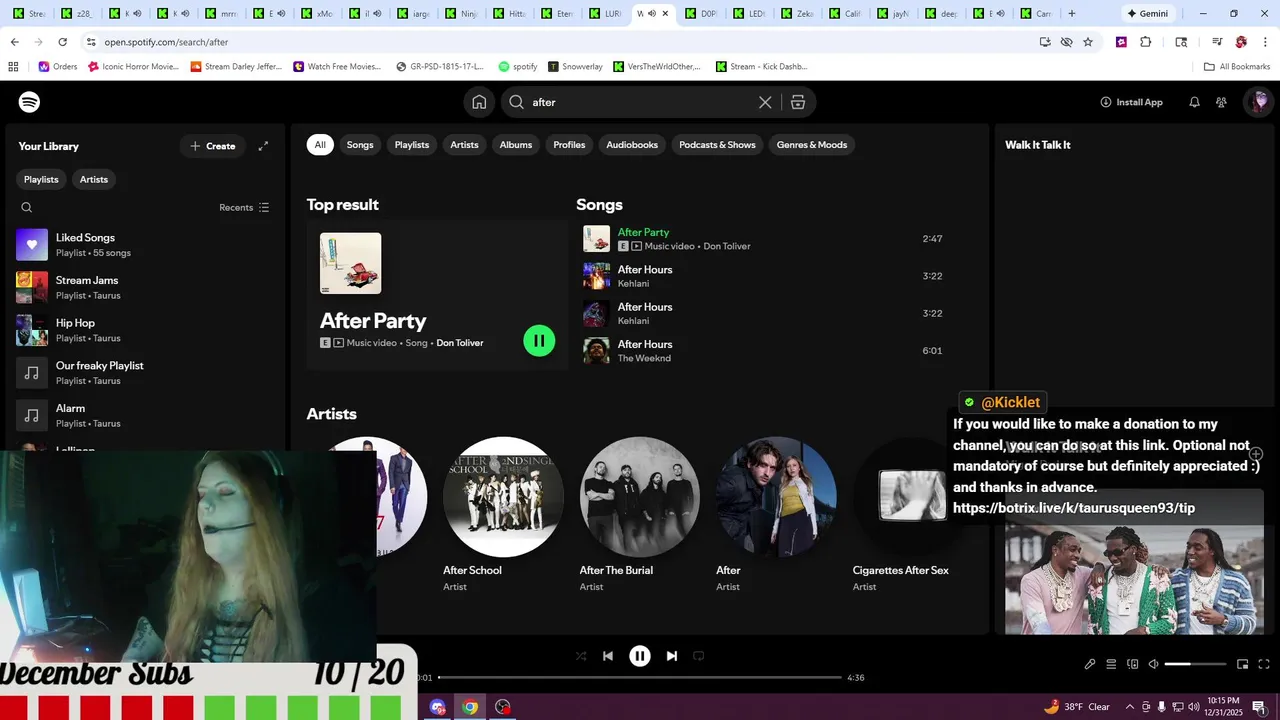Viewport: 1280px width, 720px height.
Task: Open the mini player icon
Action: tap(1243, 664)
